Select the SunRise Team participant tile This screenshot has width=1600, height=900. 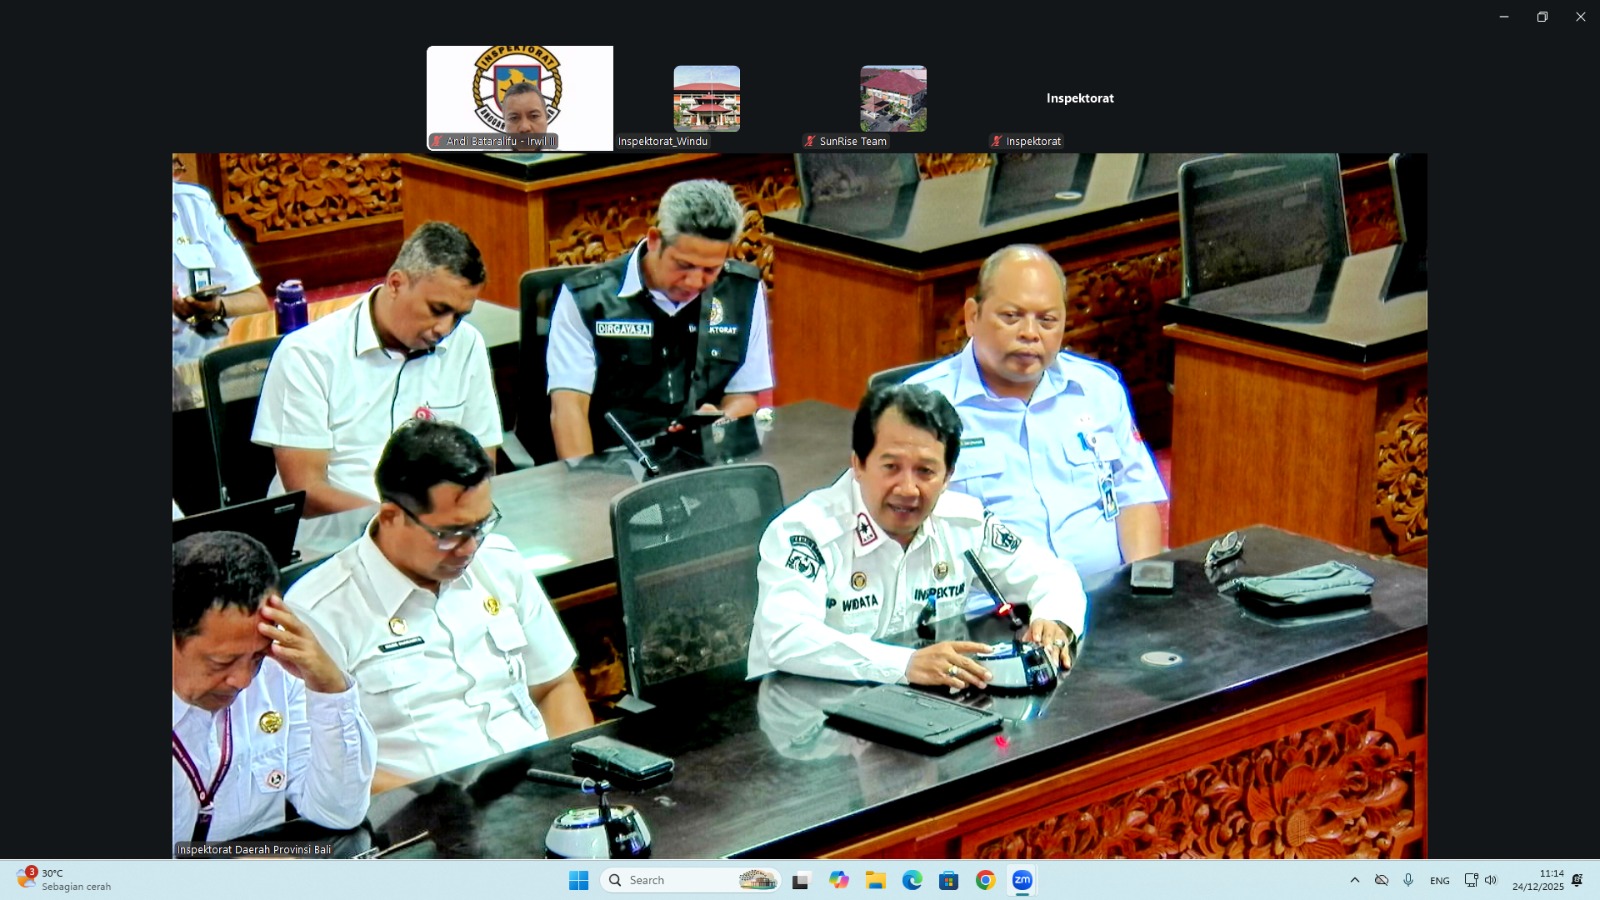tap(893, 99)
